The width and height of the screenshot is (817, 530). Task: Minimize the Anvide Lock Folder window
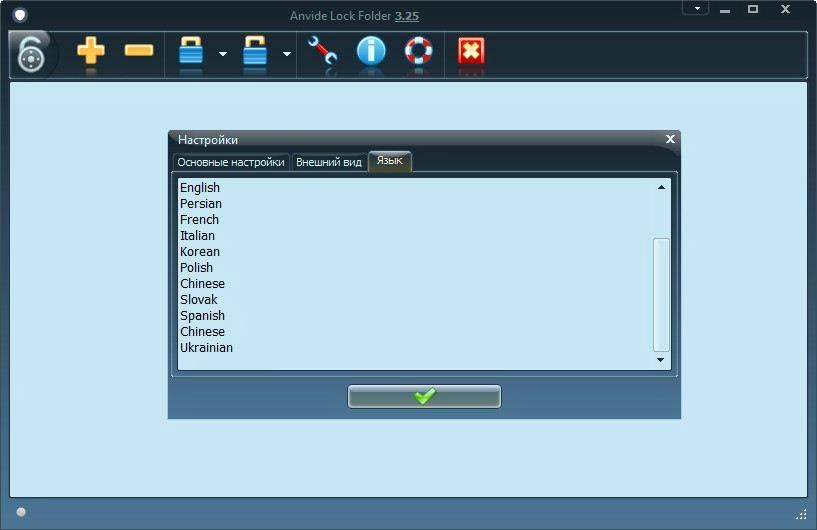725,9
